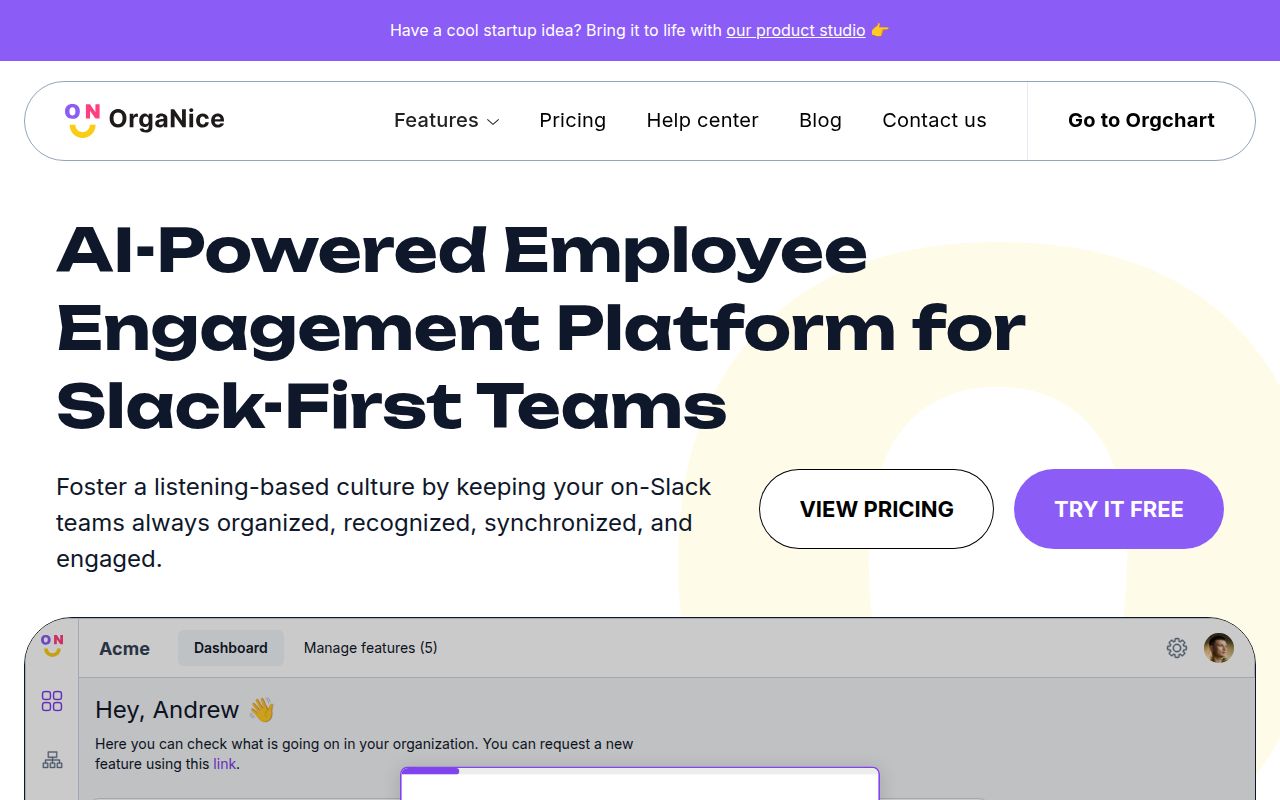Click the Go to Orgchart button
This screenshot has width=1280, height=800.
click(1141, 120)
